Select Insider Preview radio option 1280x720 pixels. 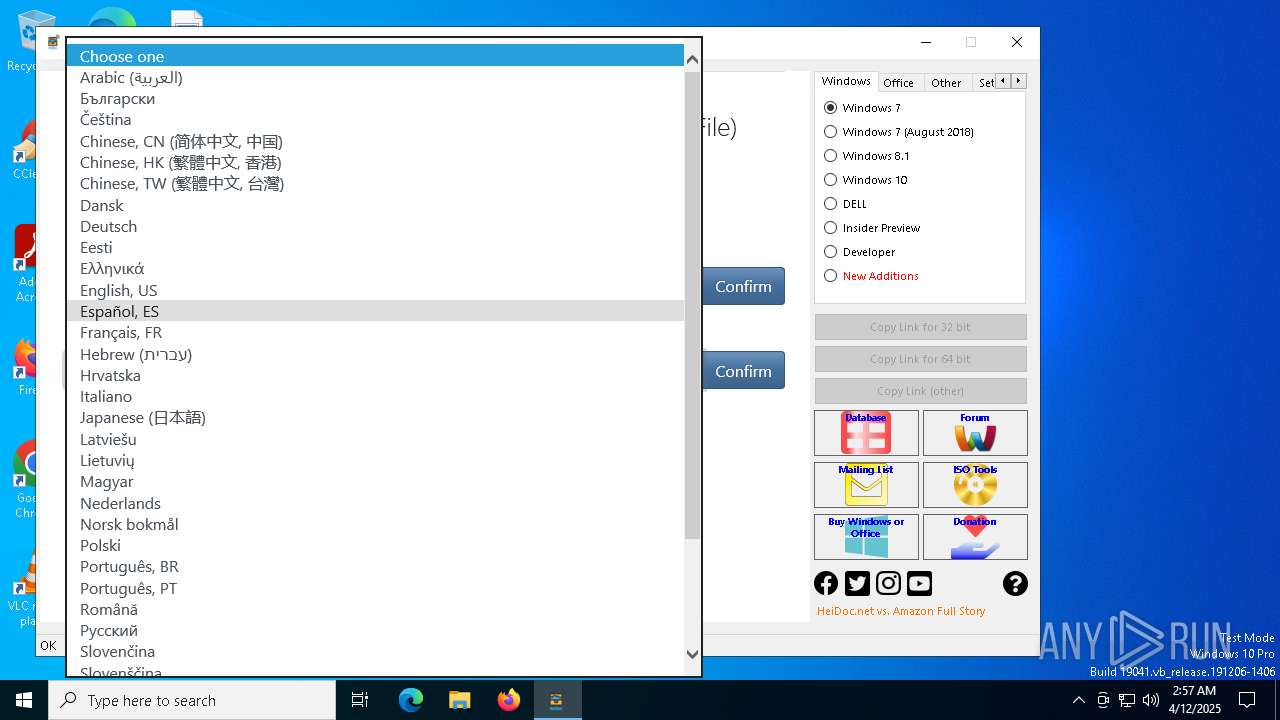[871, 228]
